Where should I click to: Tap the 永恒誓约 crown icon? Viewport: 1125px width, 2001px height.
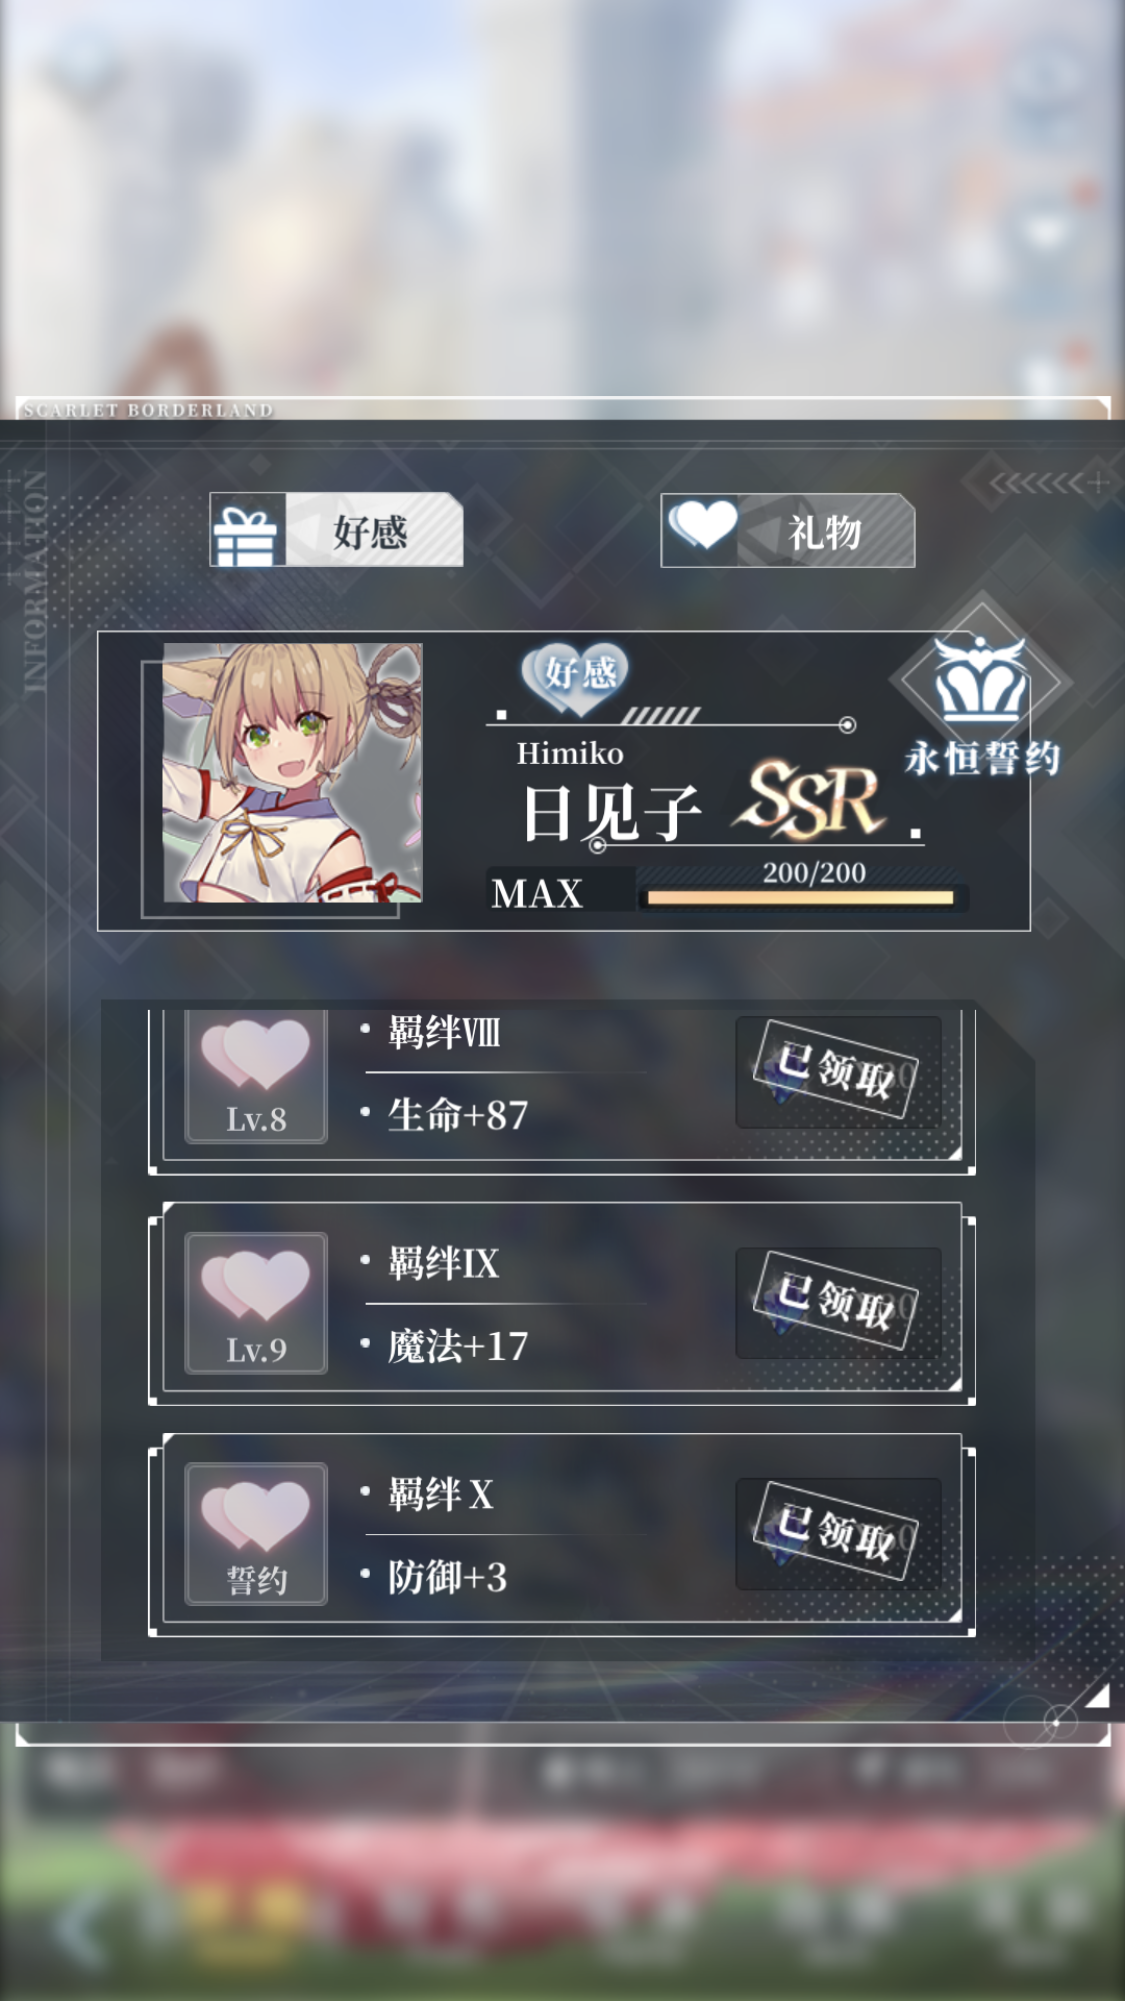tap(980, 680)
